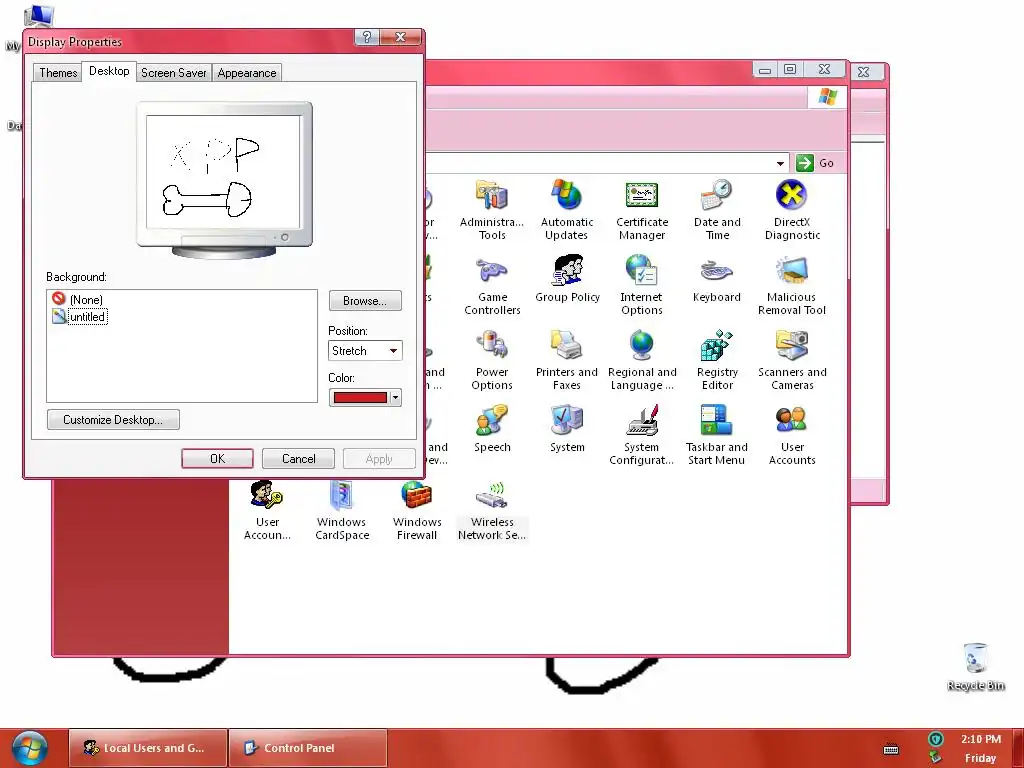Open Date and Time settings
This screenshot has width=1024, height=768.
[x=717, y=209]
